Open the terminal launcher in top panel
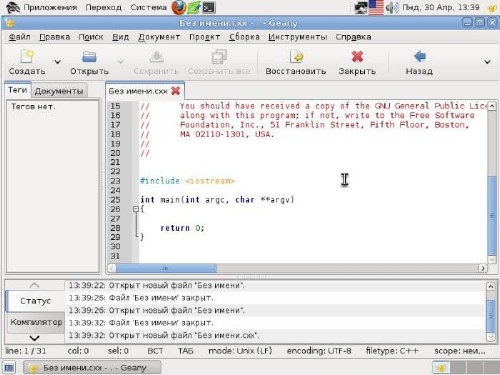The width and height of the screenshot is (500, 375). [209, 7]
